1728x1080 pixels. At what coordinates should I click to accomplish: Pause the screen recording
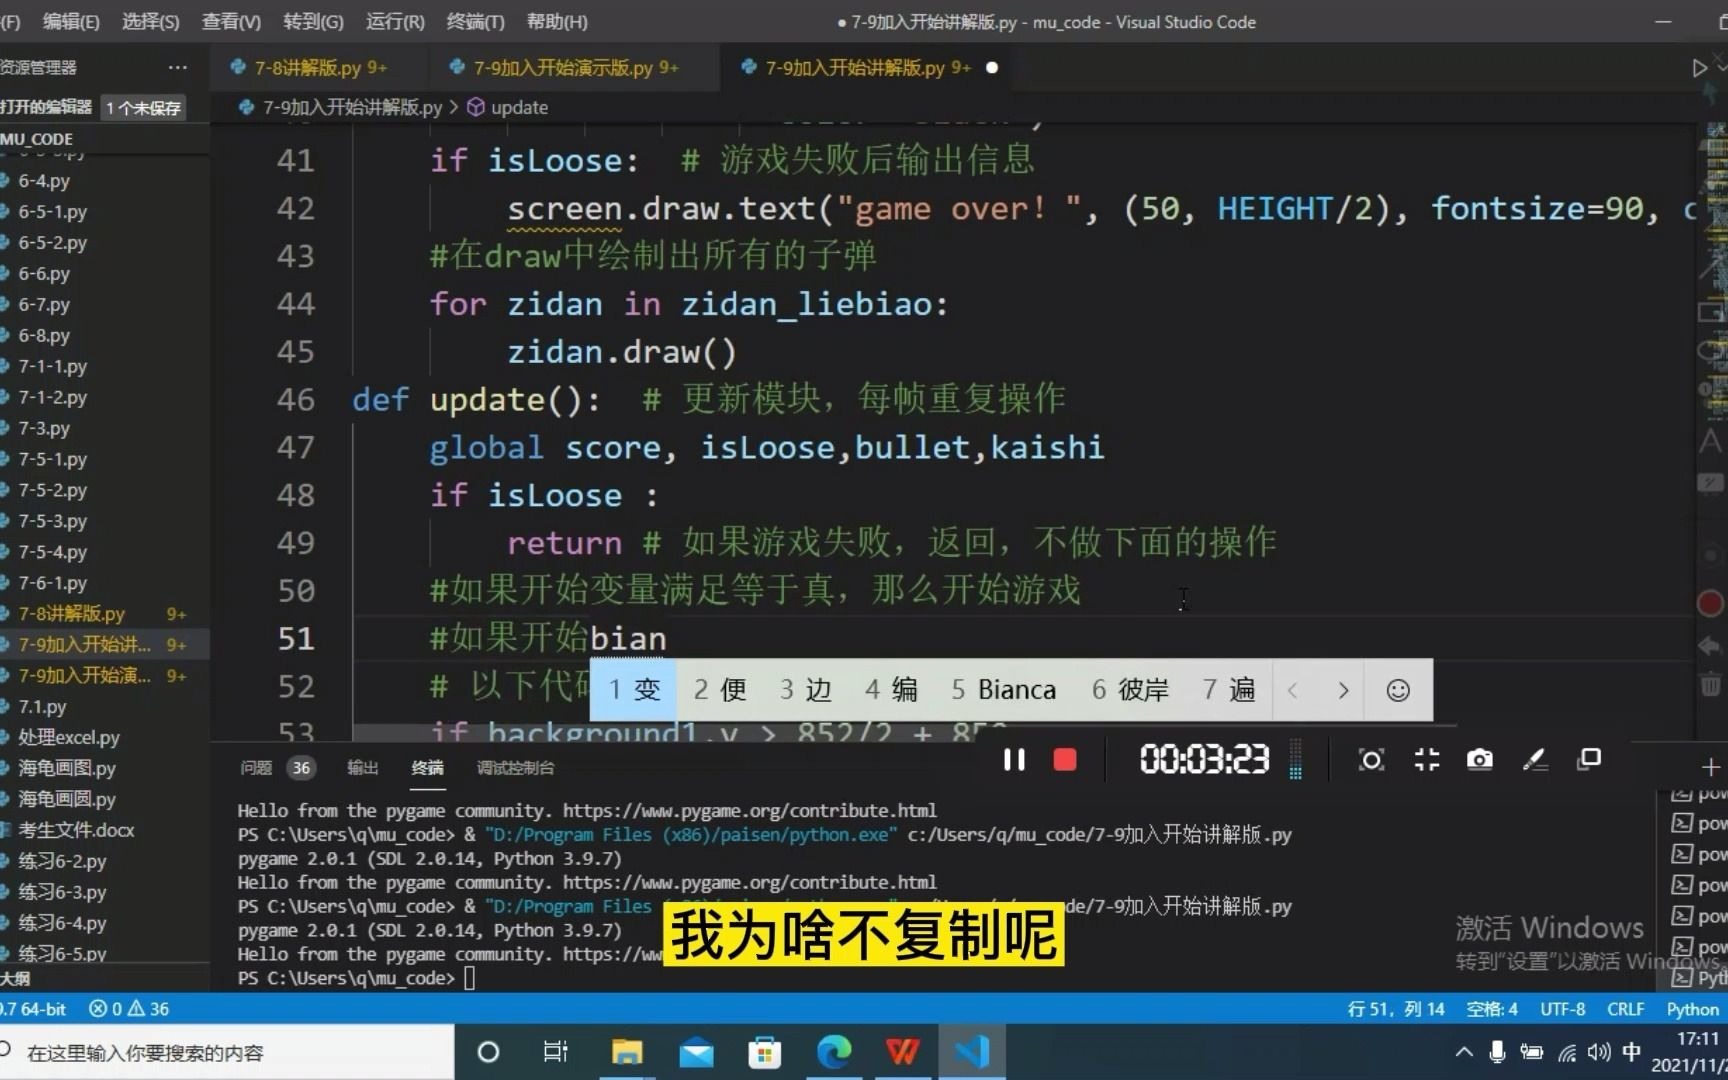[x=1013, y=760]
